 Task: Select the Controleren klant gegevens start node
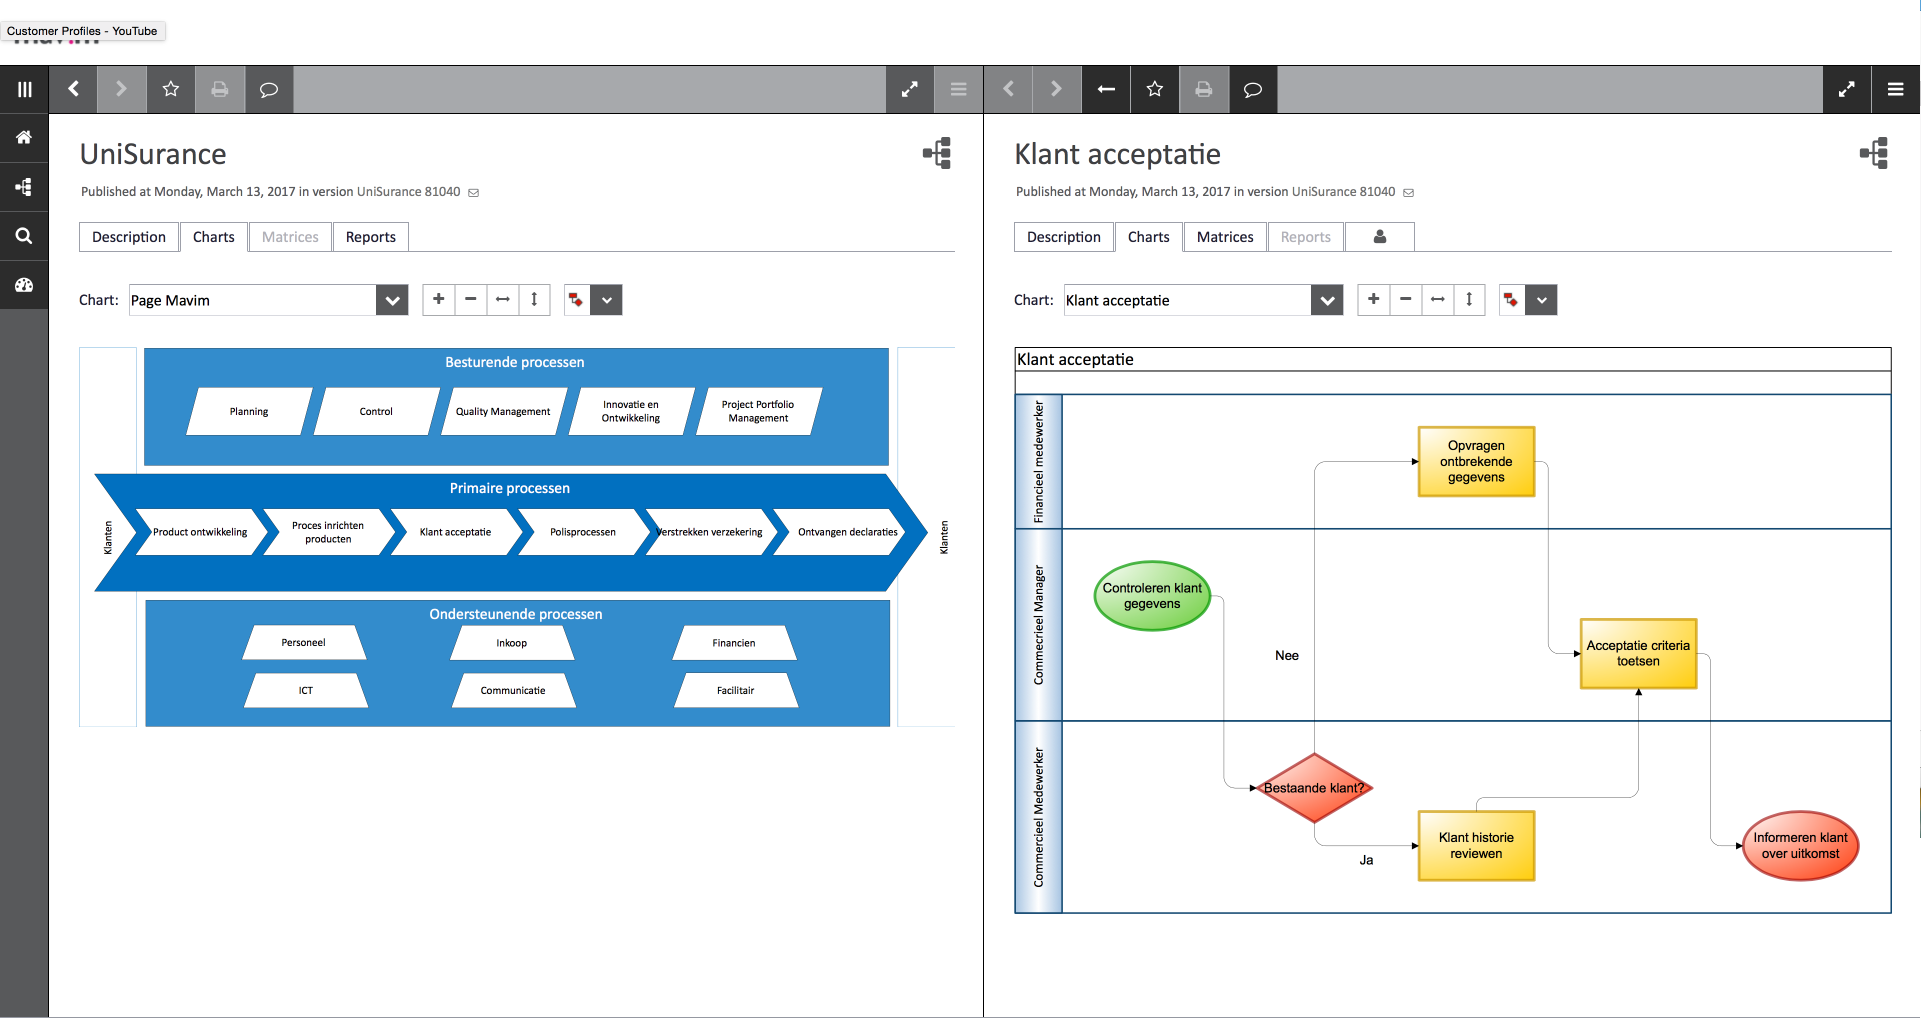[x=1152, y=596]
